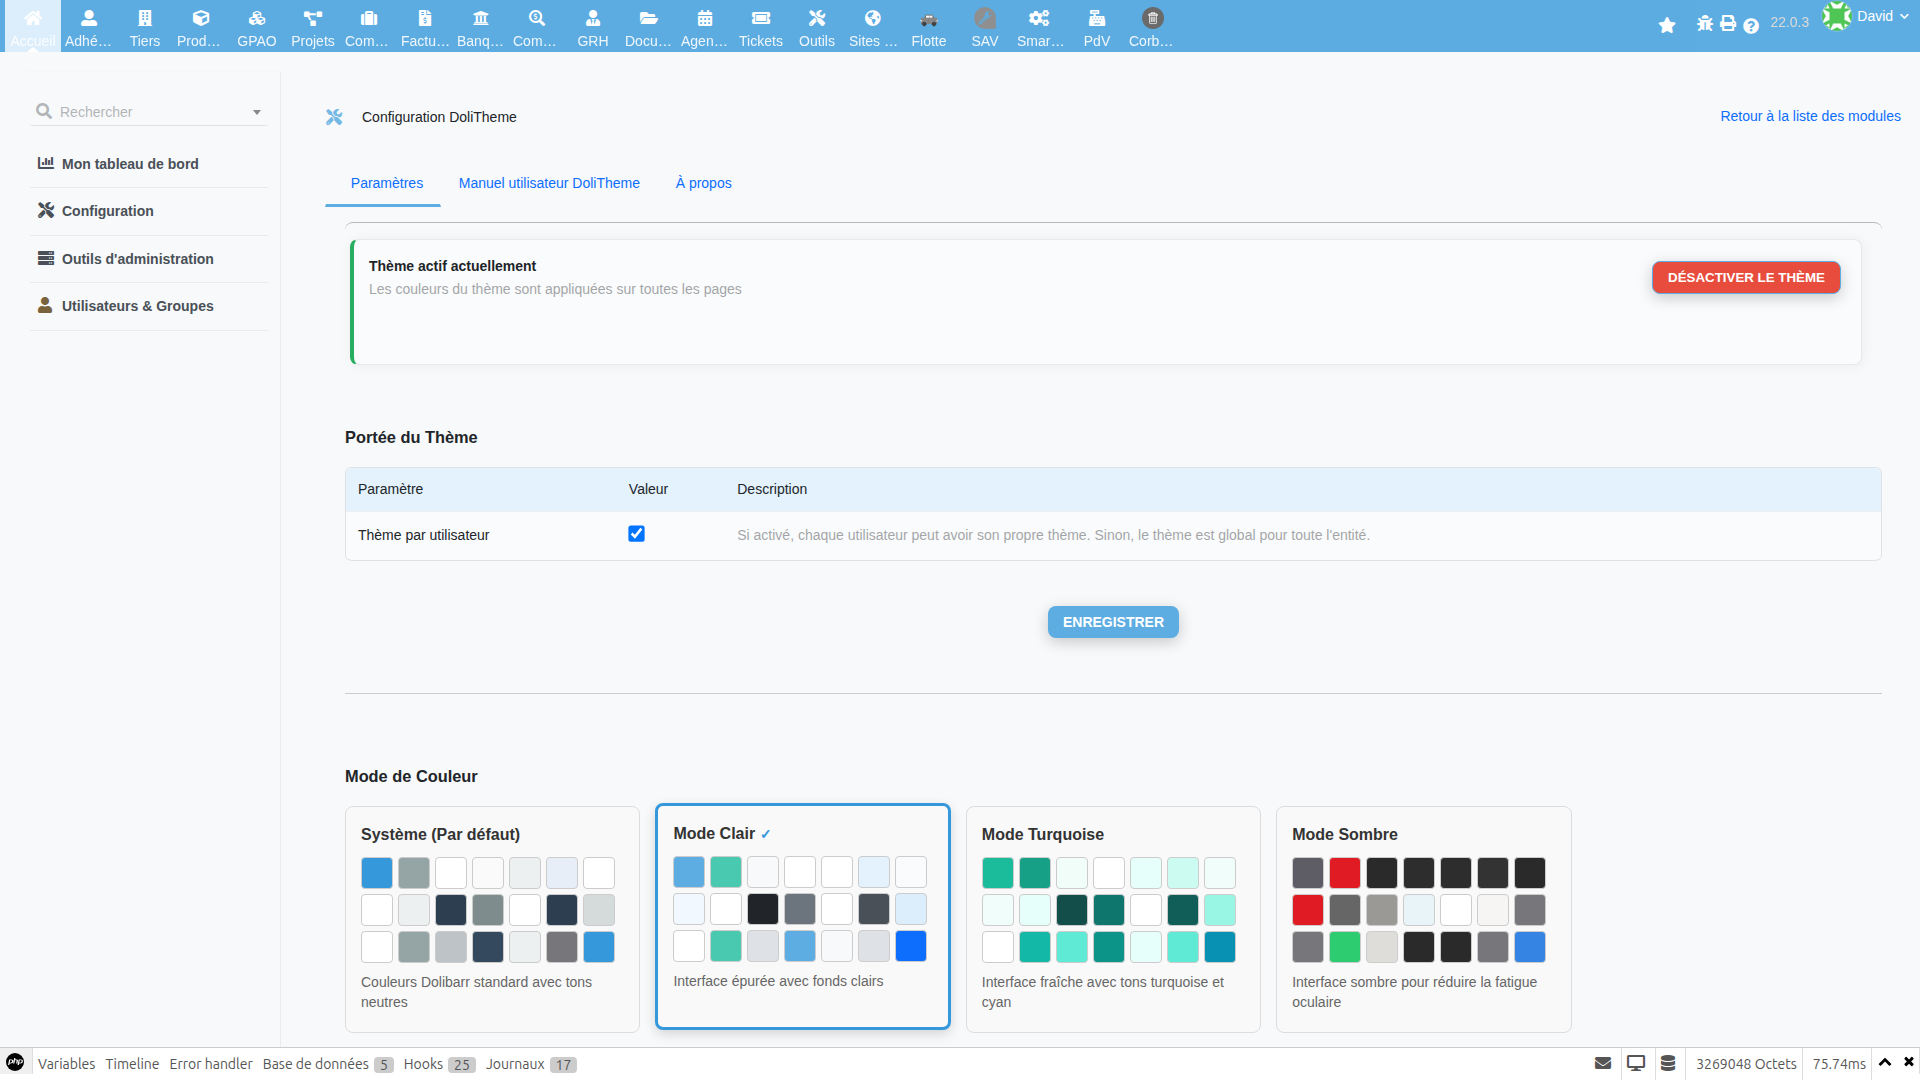Open the À propos tab
The height and width of the screenshot is (1080, 1920).
point(703,183)
